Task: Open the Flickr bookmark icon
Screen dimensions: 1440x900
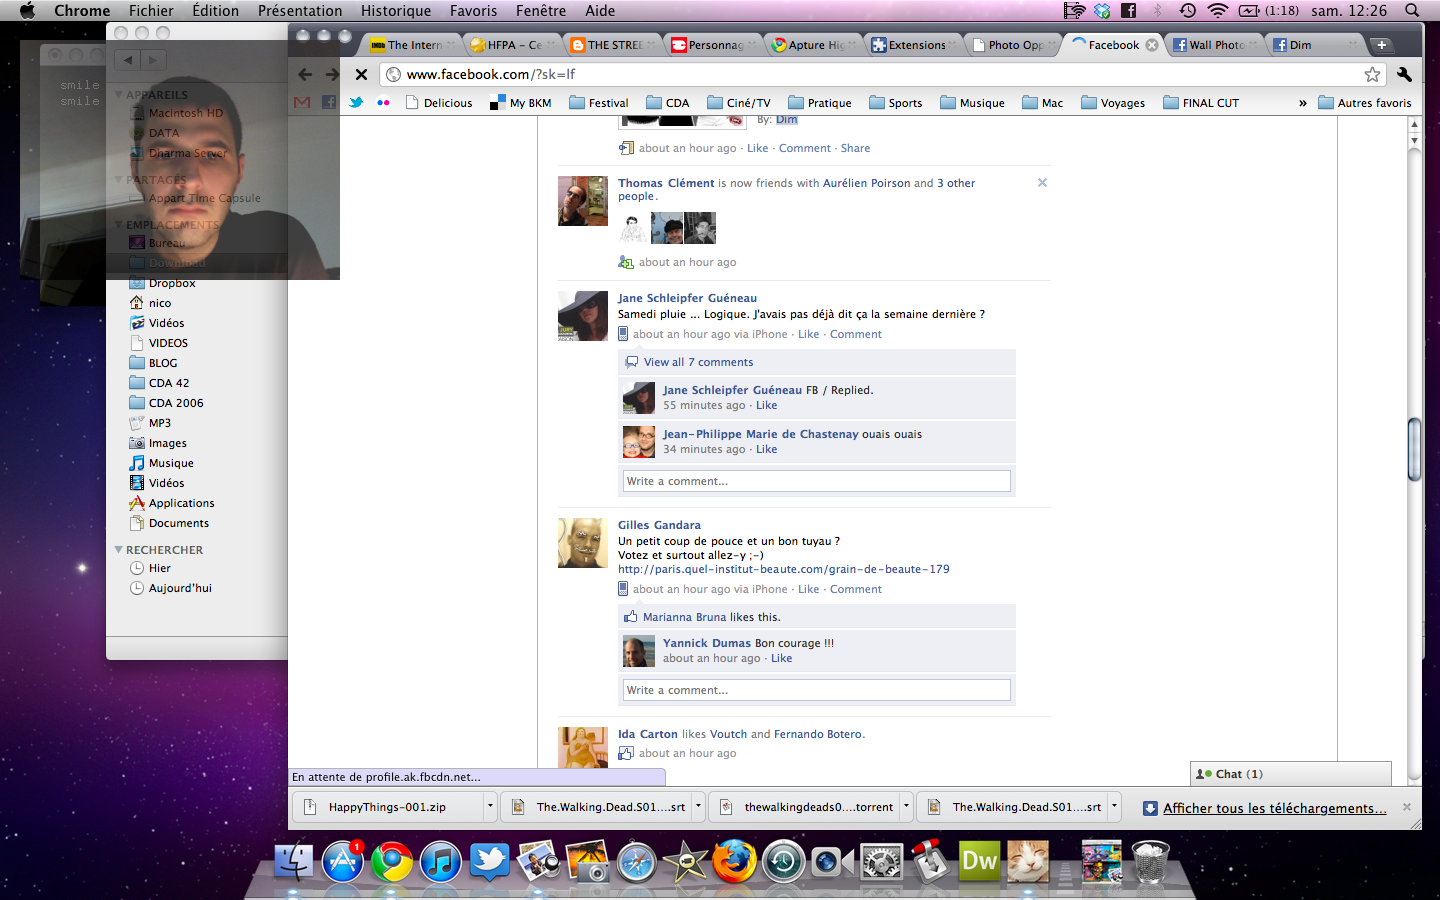Action: 383,103
